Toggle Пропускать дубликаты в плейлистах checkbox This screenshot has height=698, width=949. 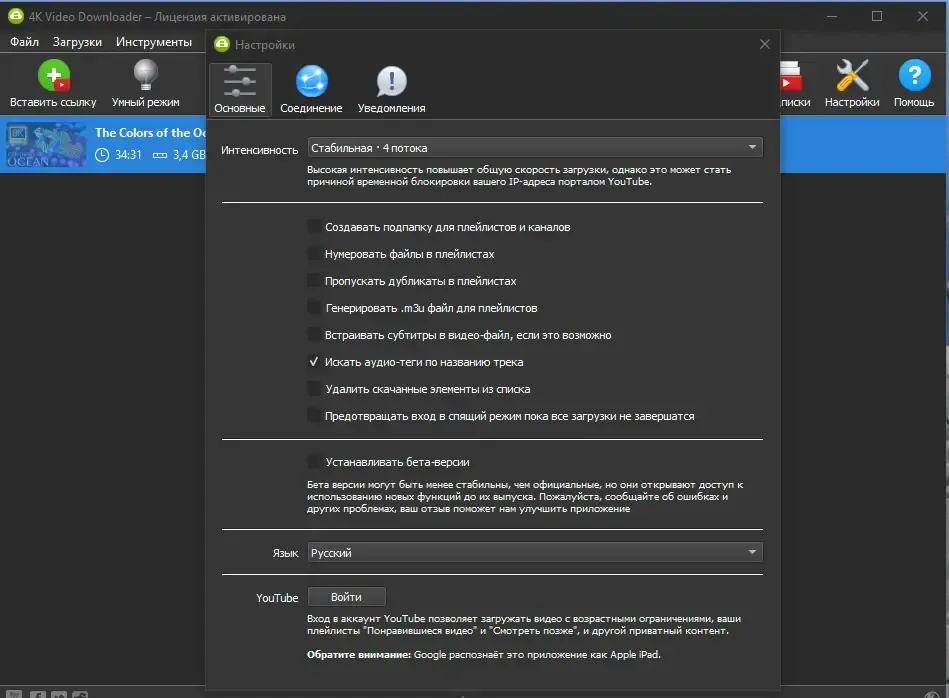314,281
